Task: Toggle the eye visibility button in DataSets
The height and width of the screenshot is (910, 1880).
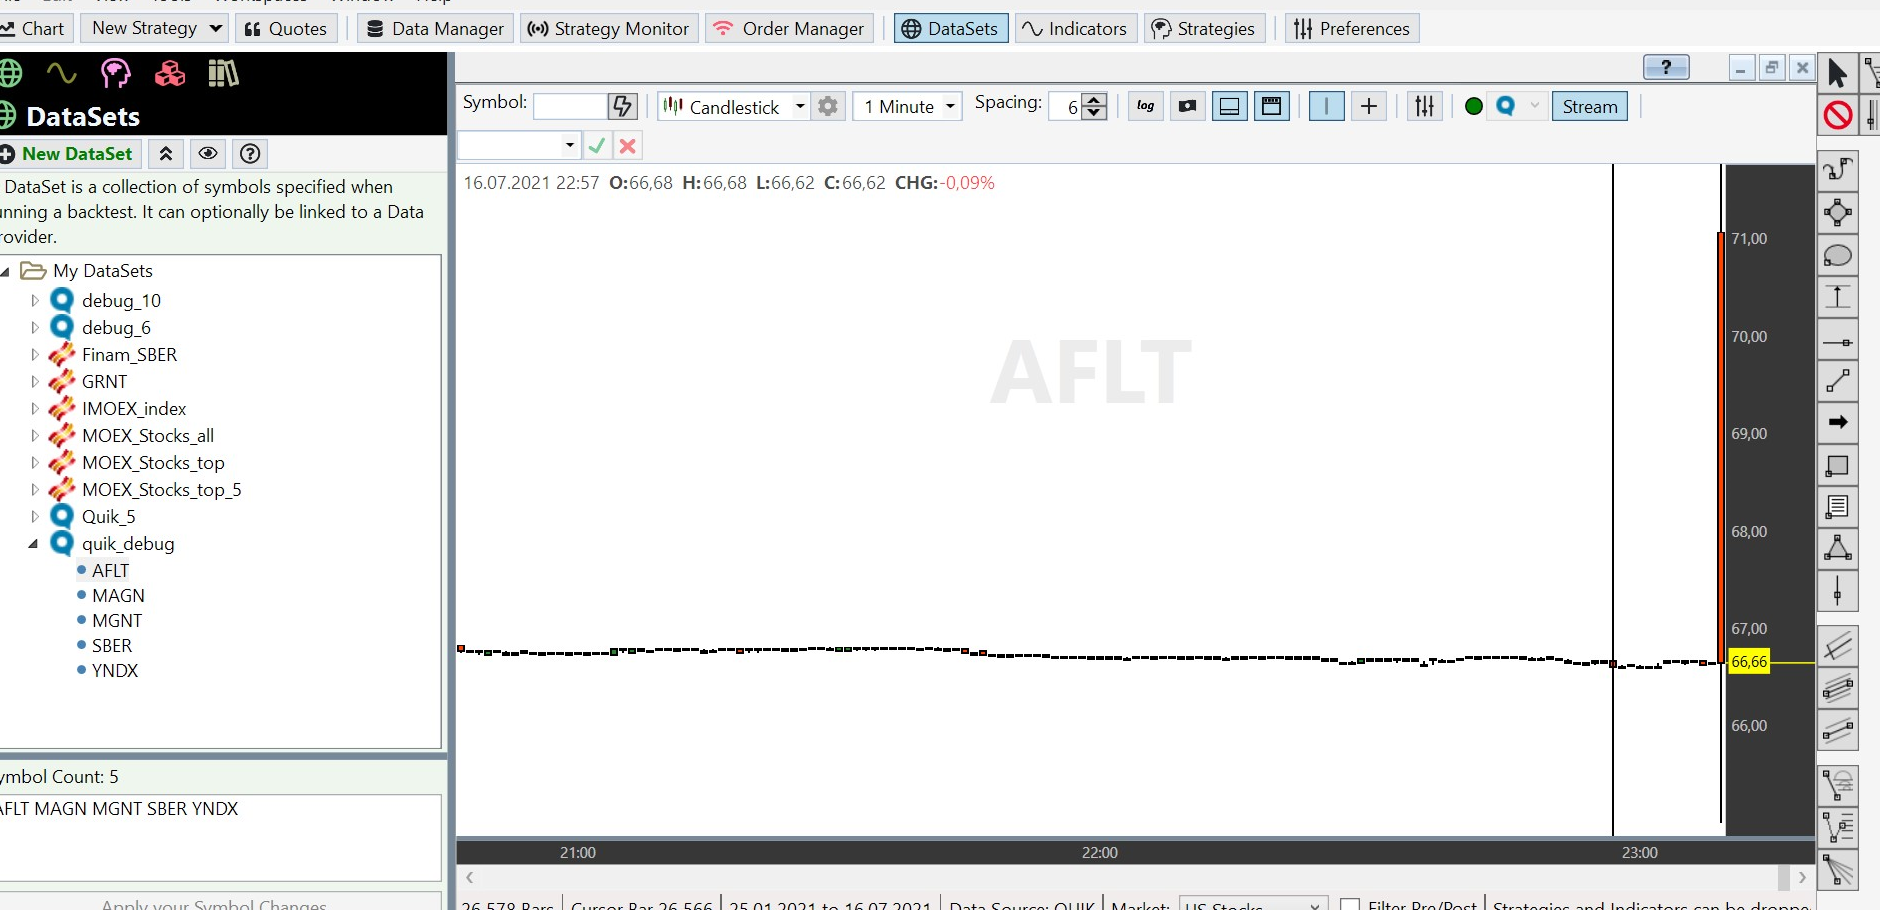Action: (x=208, y=154)
